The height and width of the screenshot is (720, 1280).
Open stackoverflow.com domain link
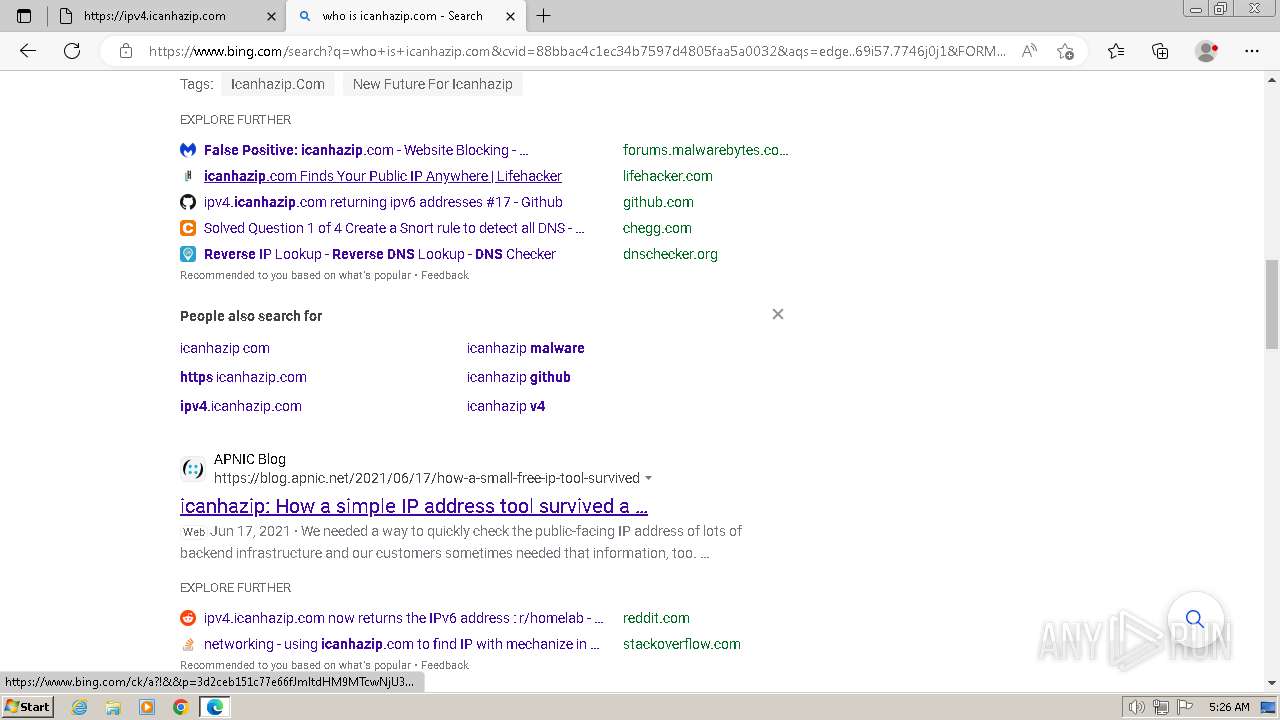[x=682, y=644]
